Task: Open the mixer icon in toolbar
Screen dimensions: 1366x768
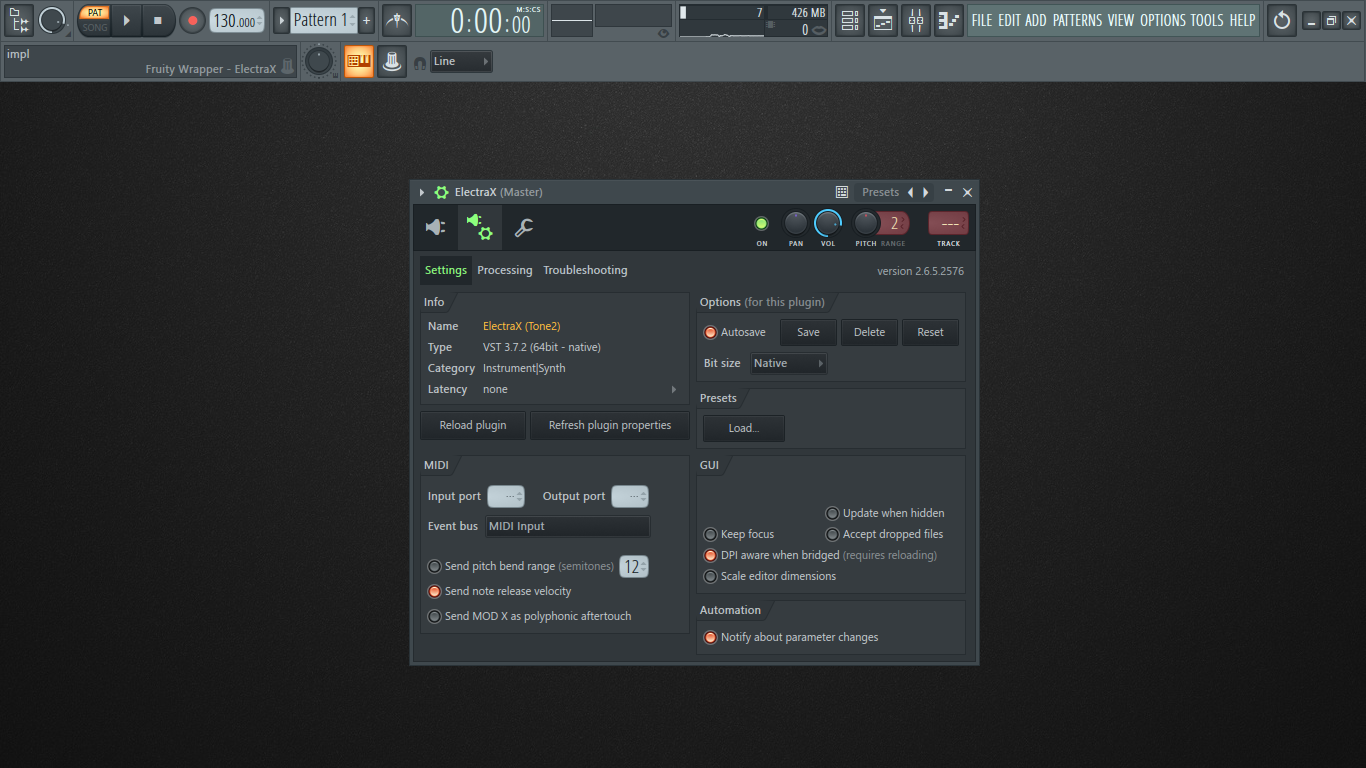Action: (x=916, y=20)
